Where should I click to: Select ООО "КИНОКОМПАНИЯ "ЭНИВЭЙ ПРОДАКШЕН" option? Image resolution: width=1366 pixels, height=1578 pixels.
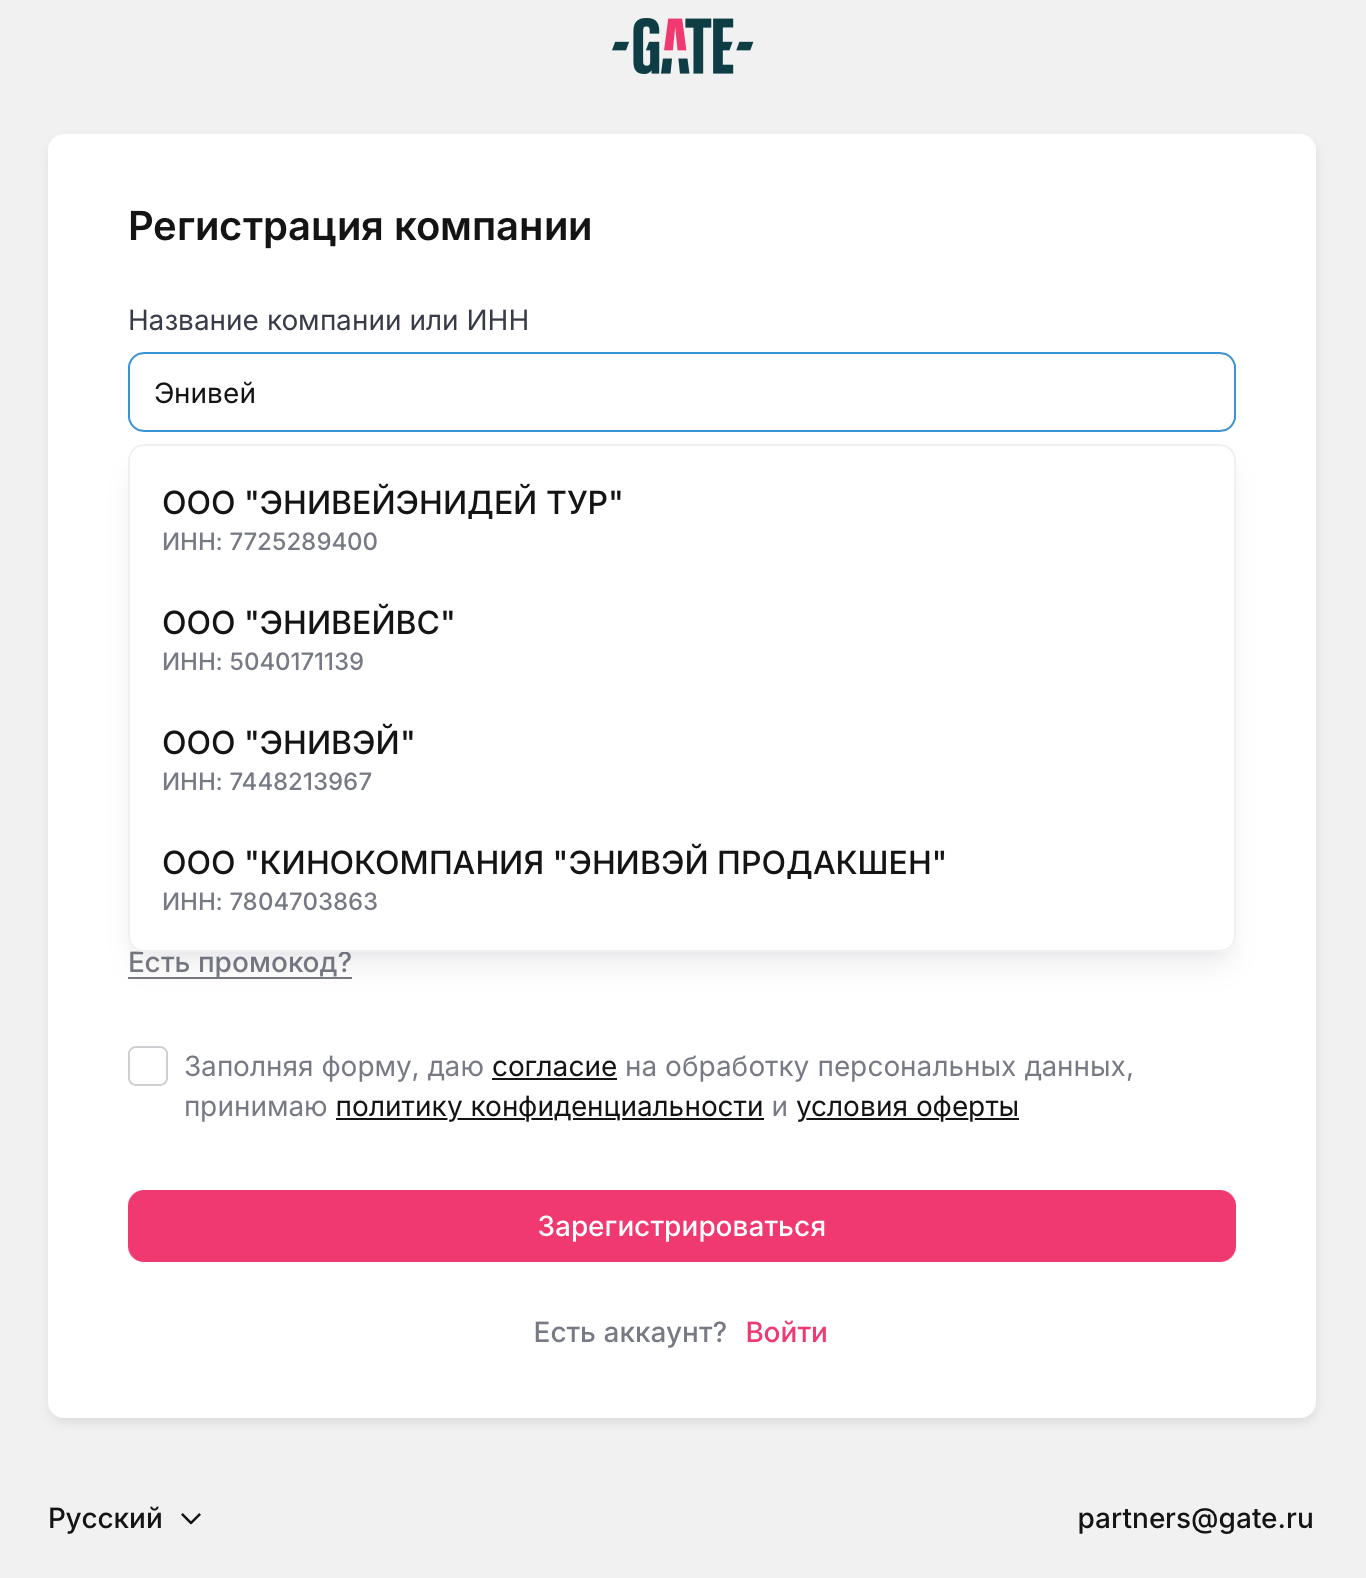[x=554, y=863]
